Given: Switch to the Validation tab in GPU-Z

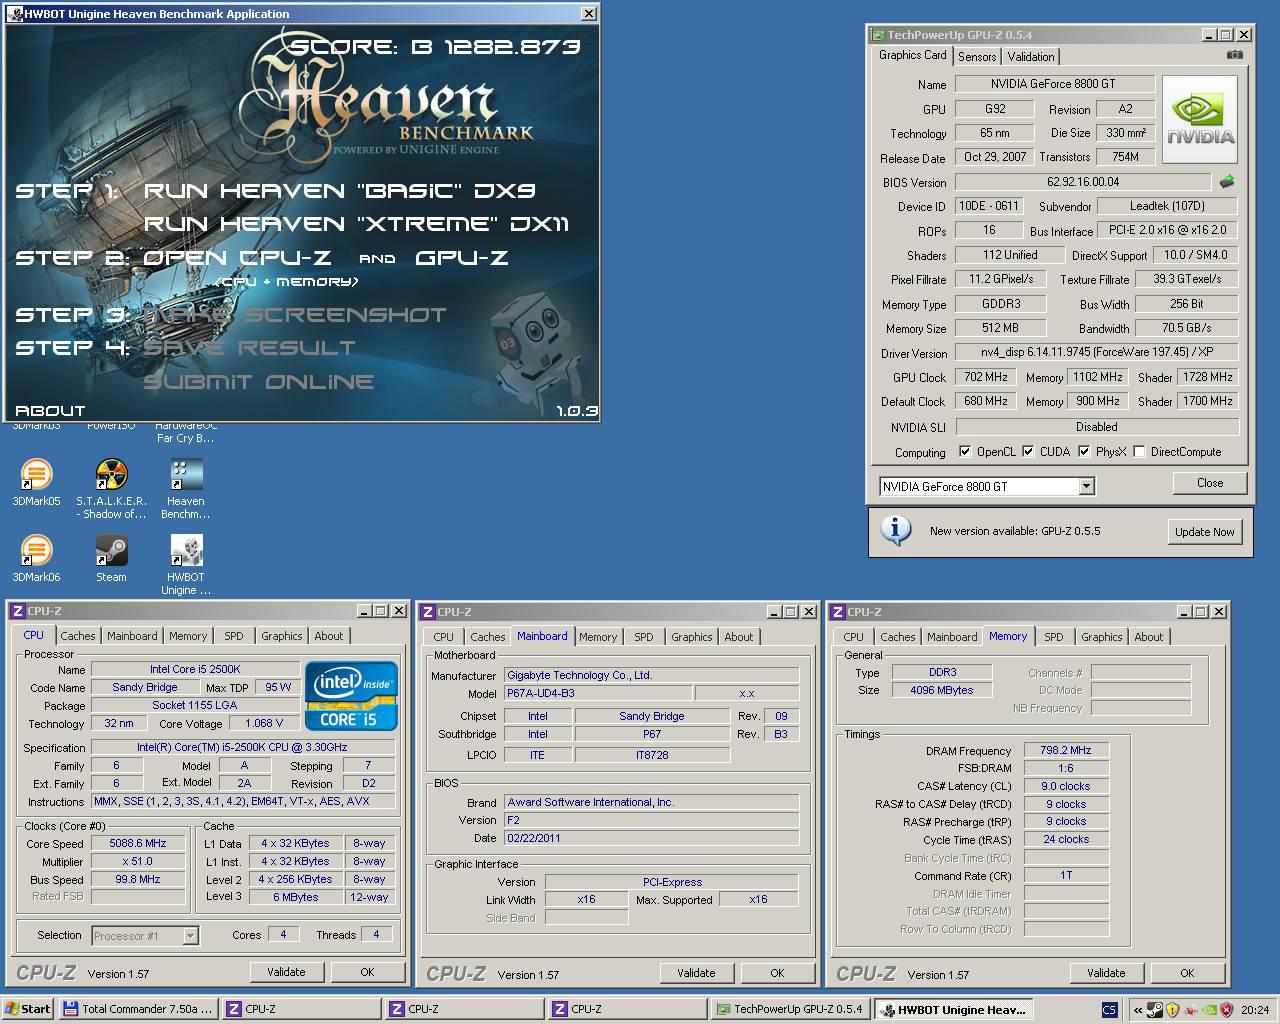Looking at the screenshot, I should [1030, 56].
